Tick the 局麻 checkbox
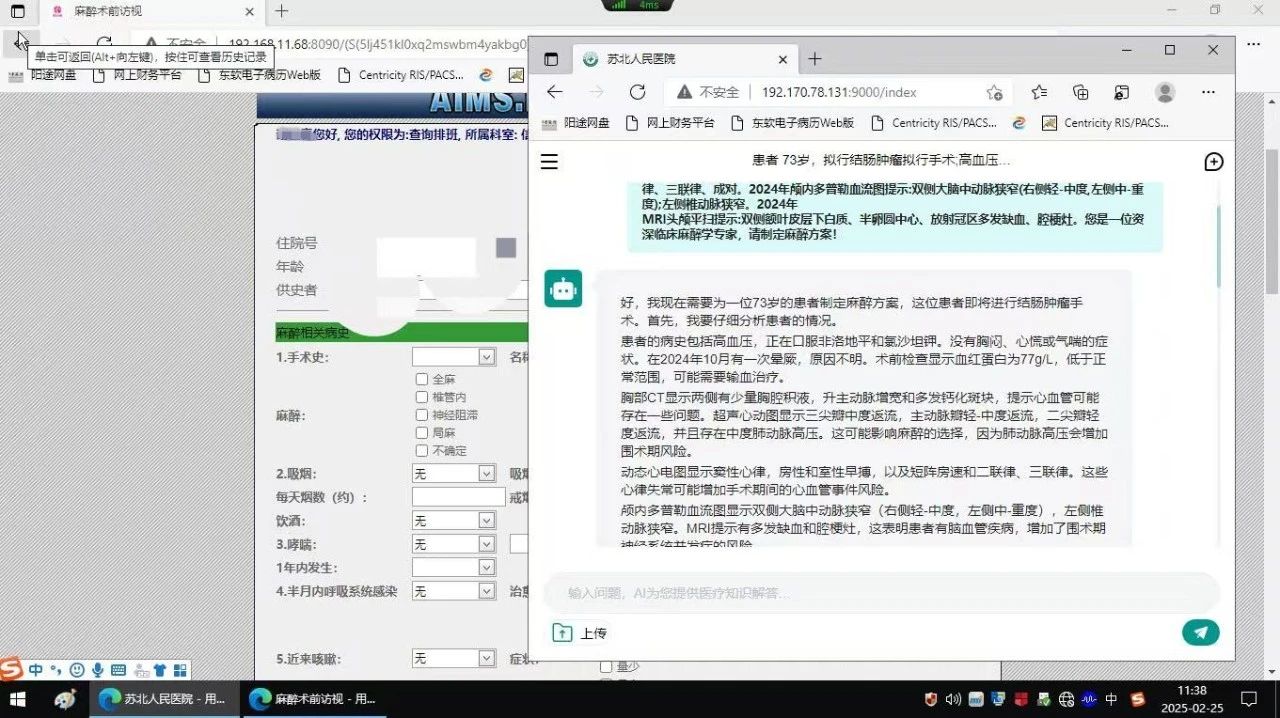The height and width of the screenshot is (718, 1280). pyautogui.click(x=423, y=433)
